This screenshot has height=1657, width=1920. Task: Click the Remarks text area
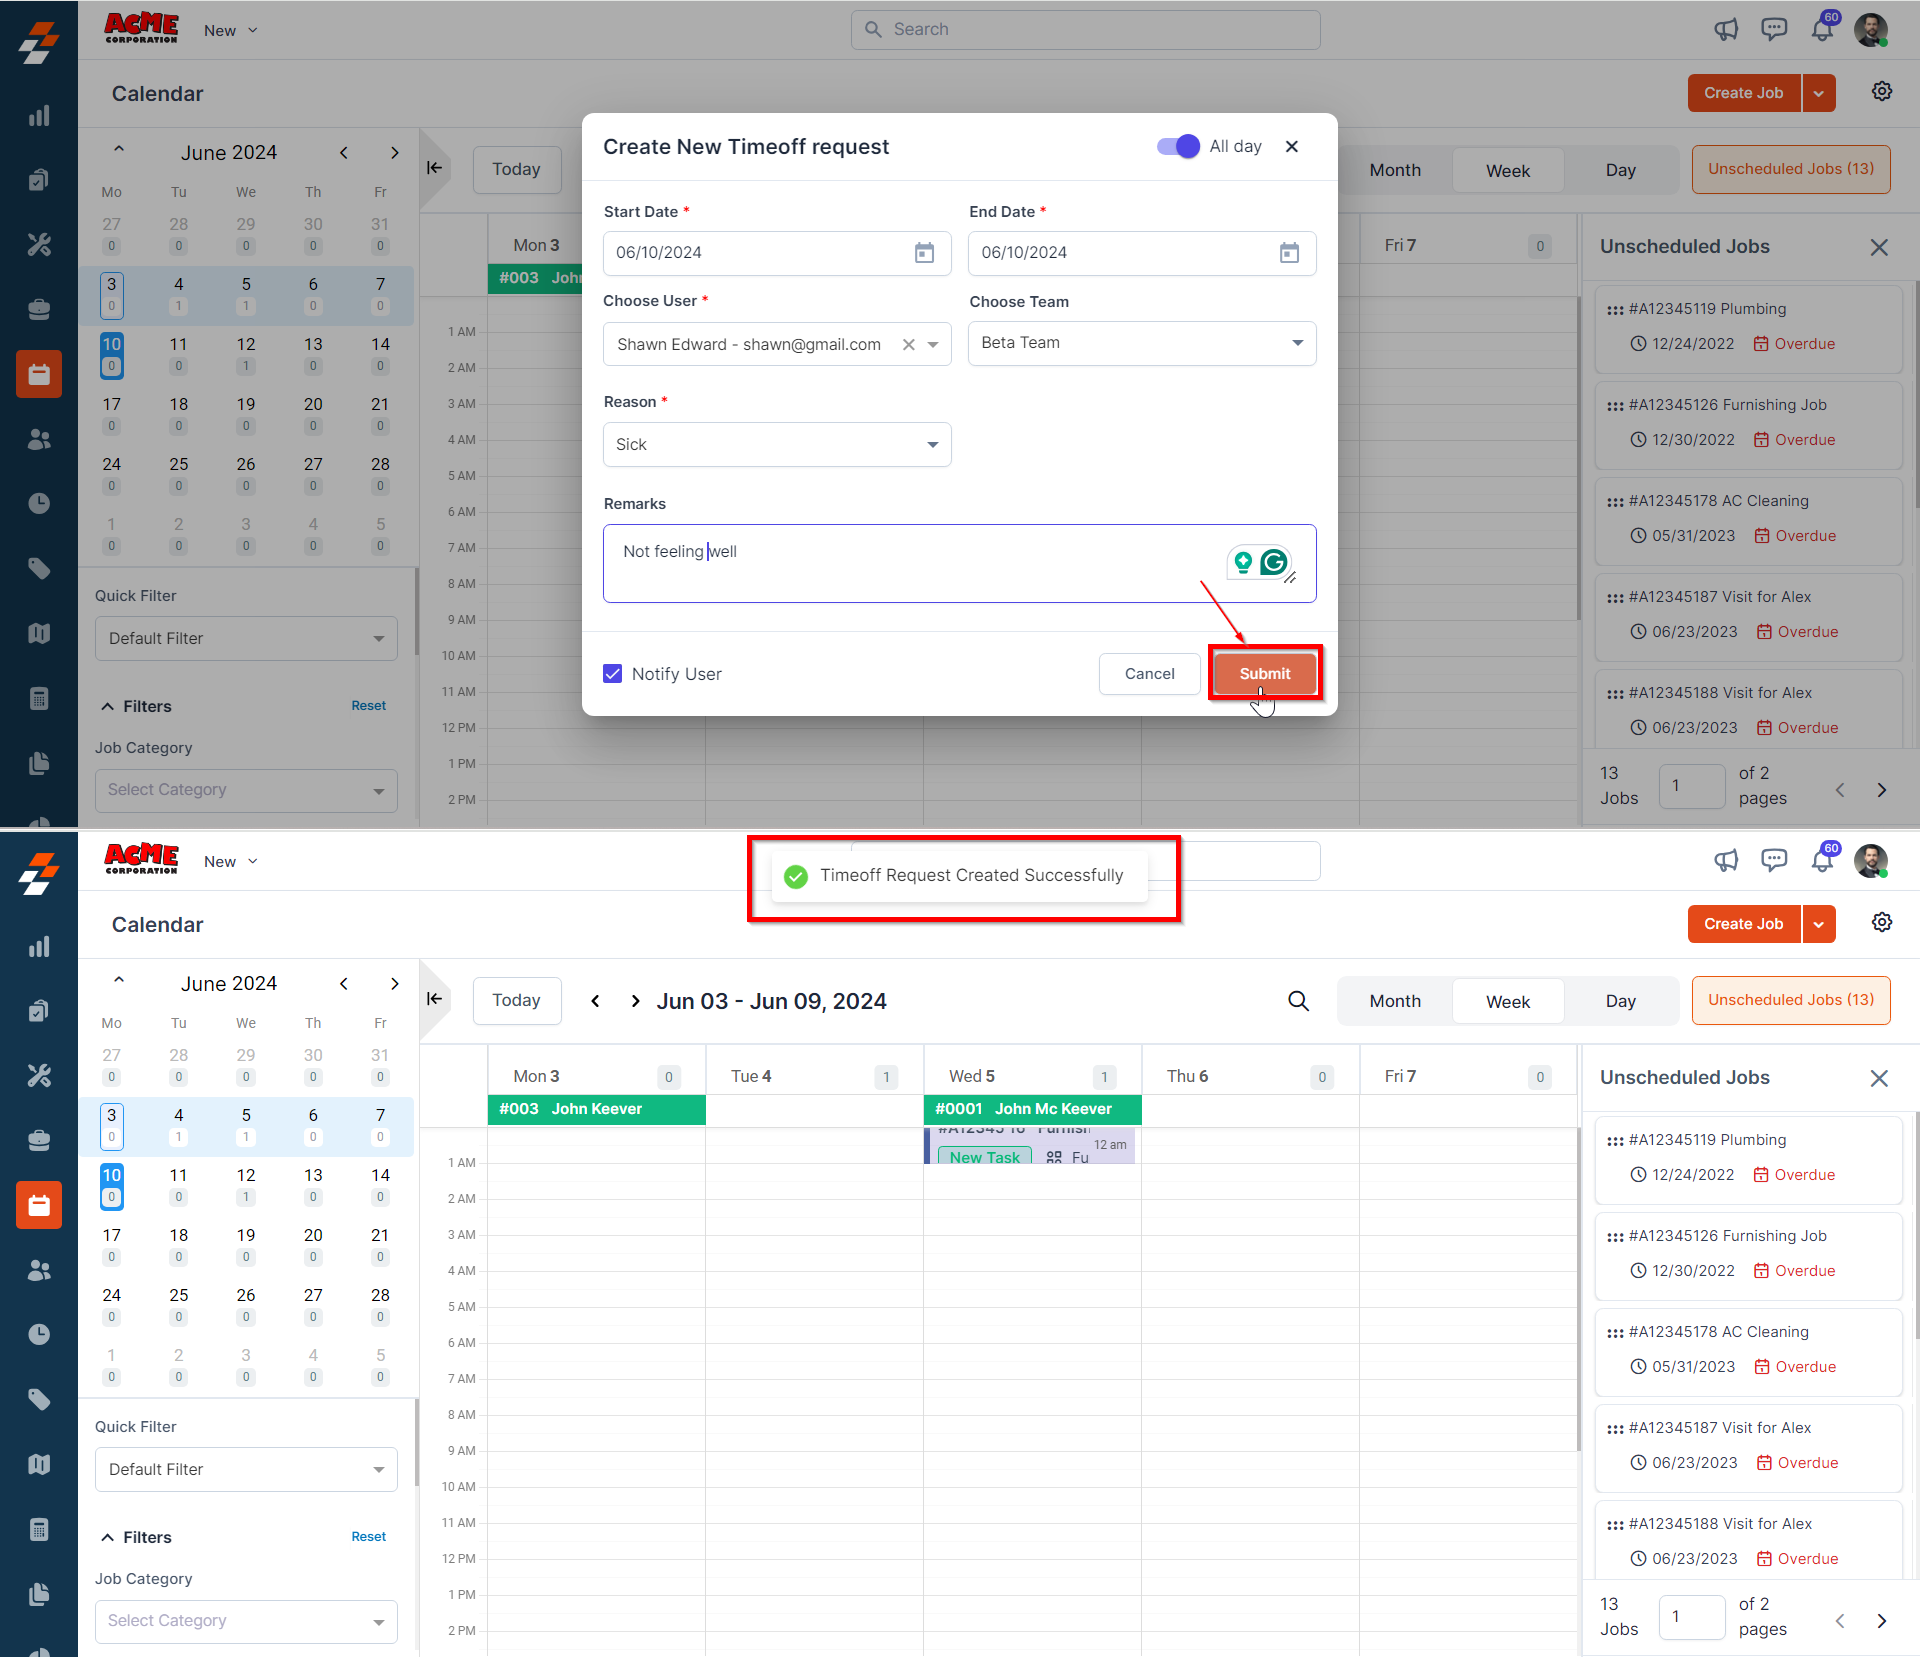pos(900,564)
